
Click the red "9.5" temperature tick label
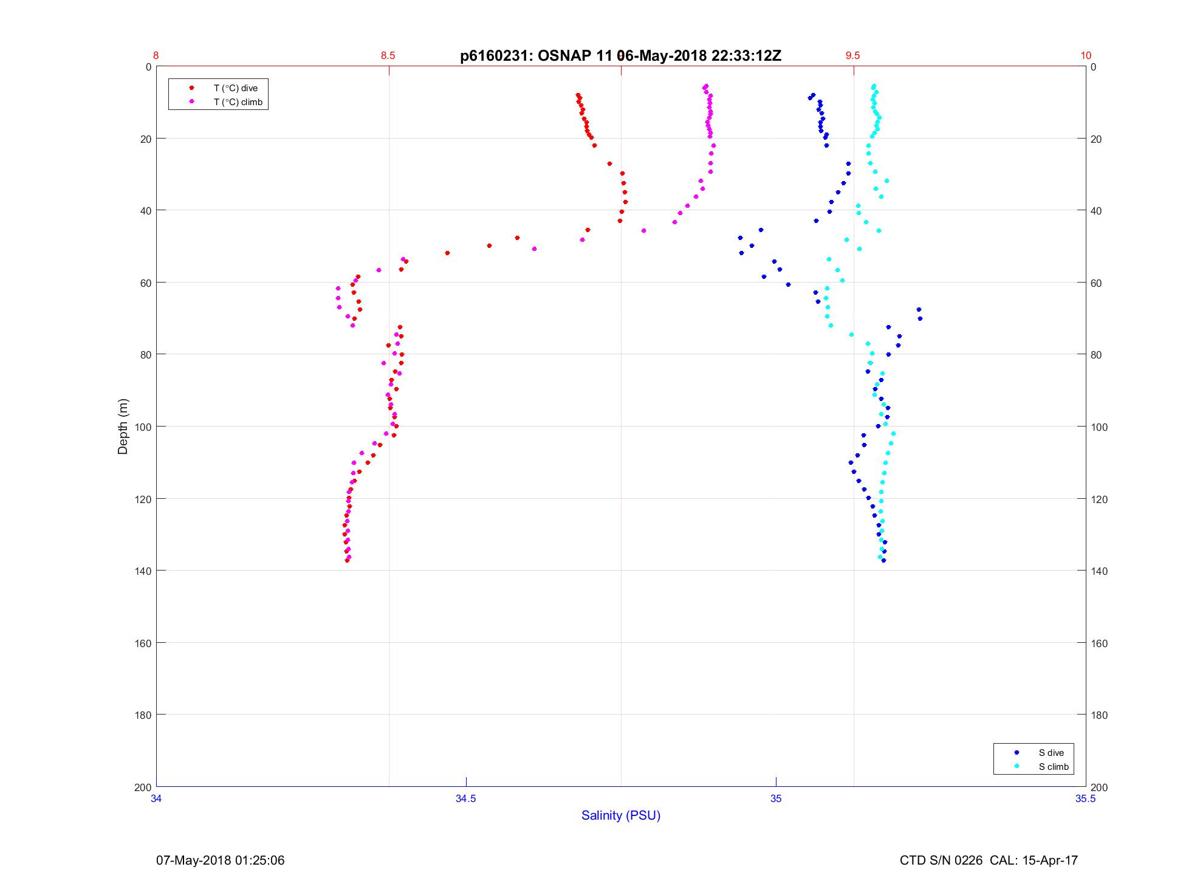tap(853, 56)
